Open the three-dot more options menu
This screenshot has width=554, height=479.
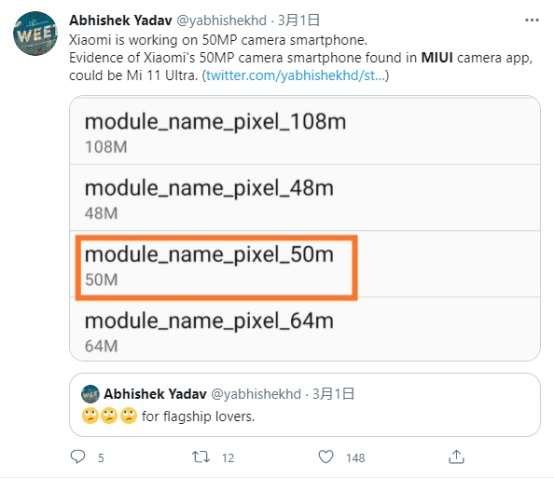532,20
